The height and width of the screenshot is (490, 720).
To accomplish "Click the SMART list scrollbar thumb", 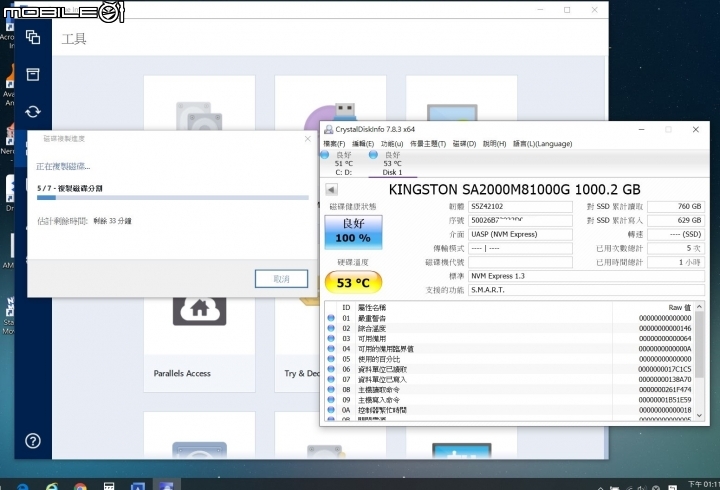I will pos(699,344).
